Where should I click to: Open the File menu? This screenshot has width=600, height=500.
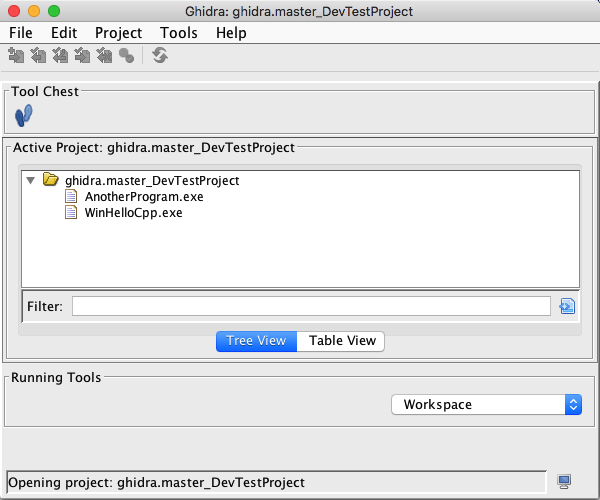(x=21, y=33)
